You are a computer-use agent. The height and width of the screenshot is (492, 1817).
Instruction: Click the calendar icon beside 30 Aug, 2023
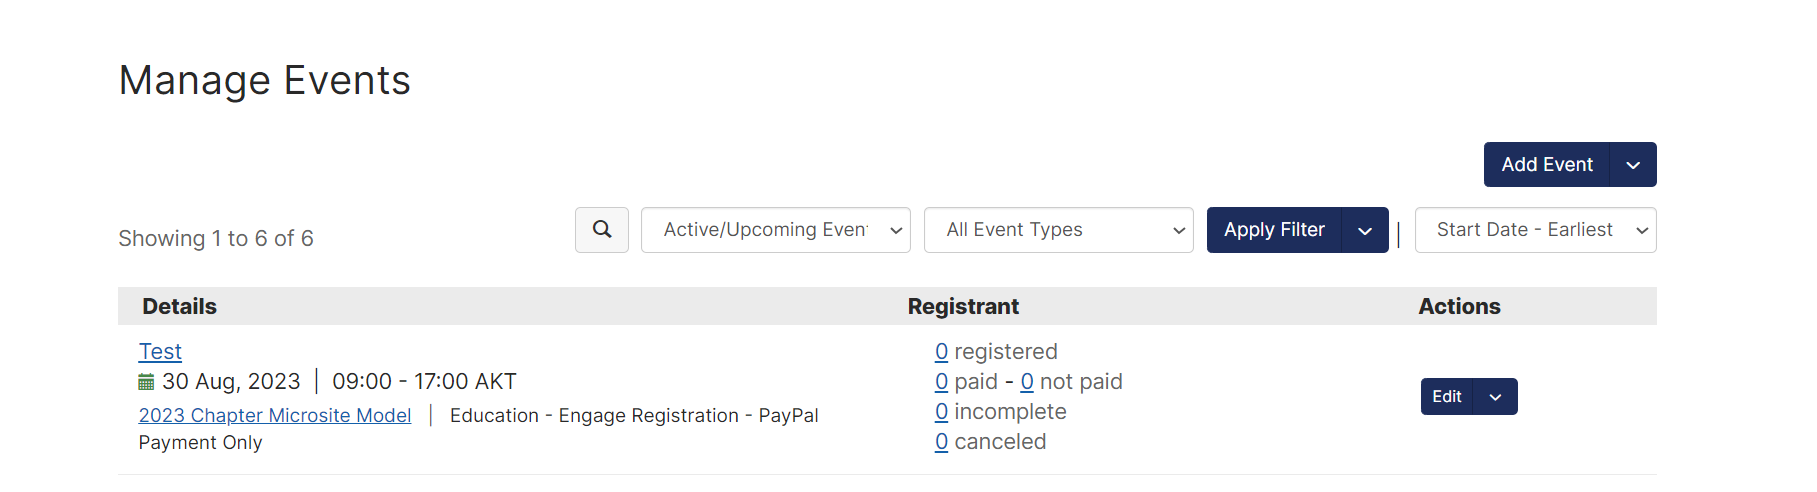146,382
